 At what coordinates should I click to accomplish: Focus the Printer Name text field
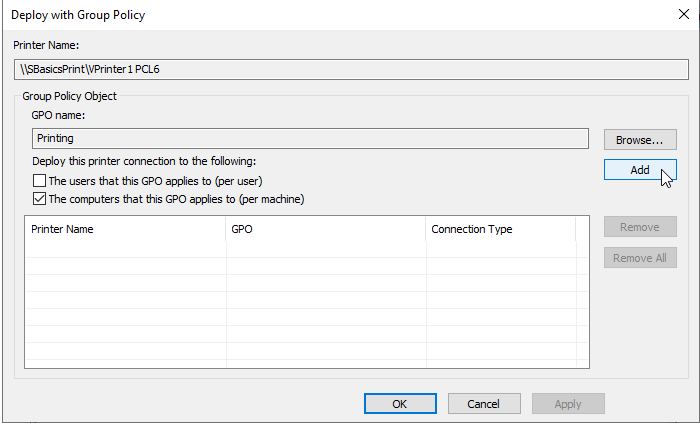click(x=351, y=69)
